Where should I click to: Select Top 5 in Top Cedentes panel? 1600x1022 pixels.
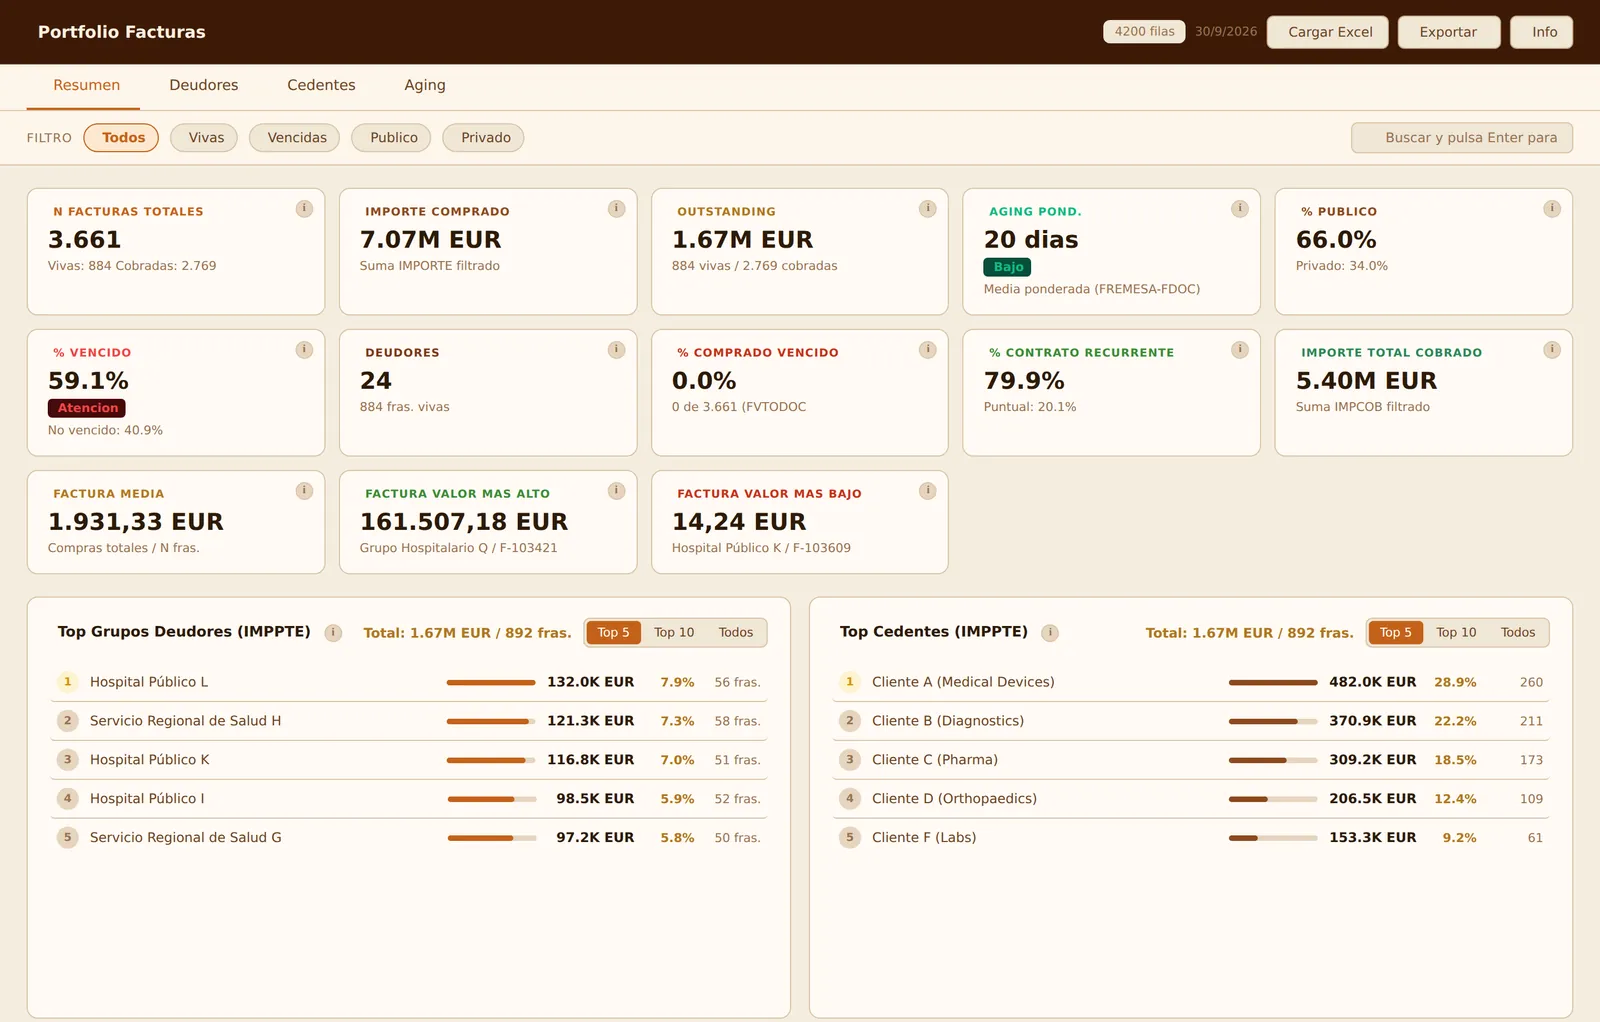(1395, 633)
